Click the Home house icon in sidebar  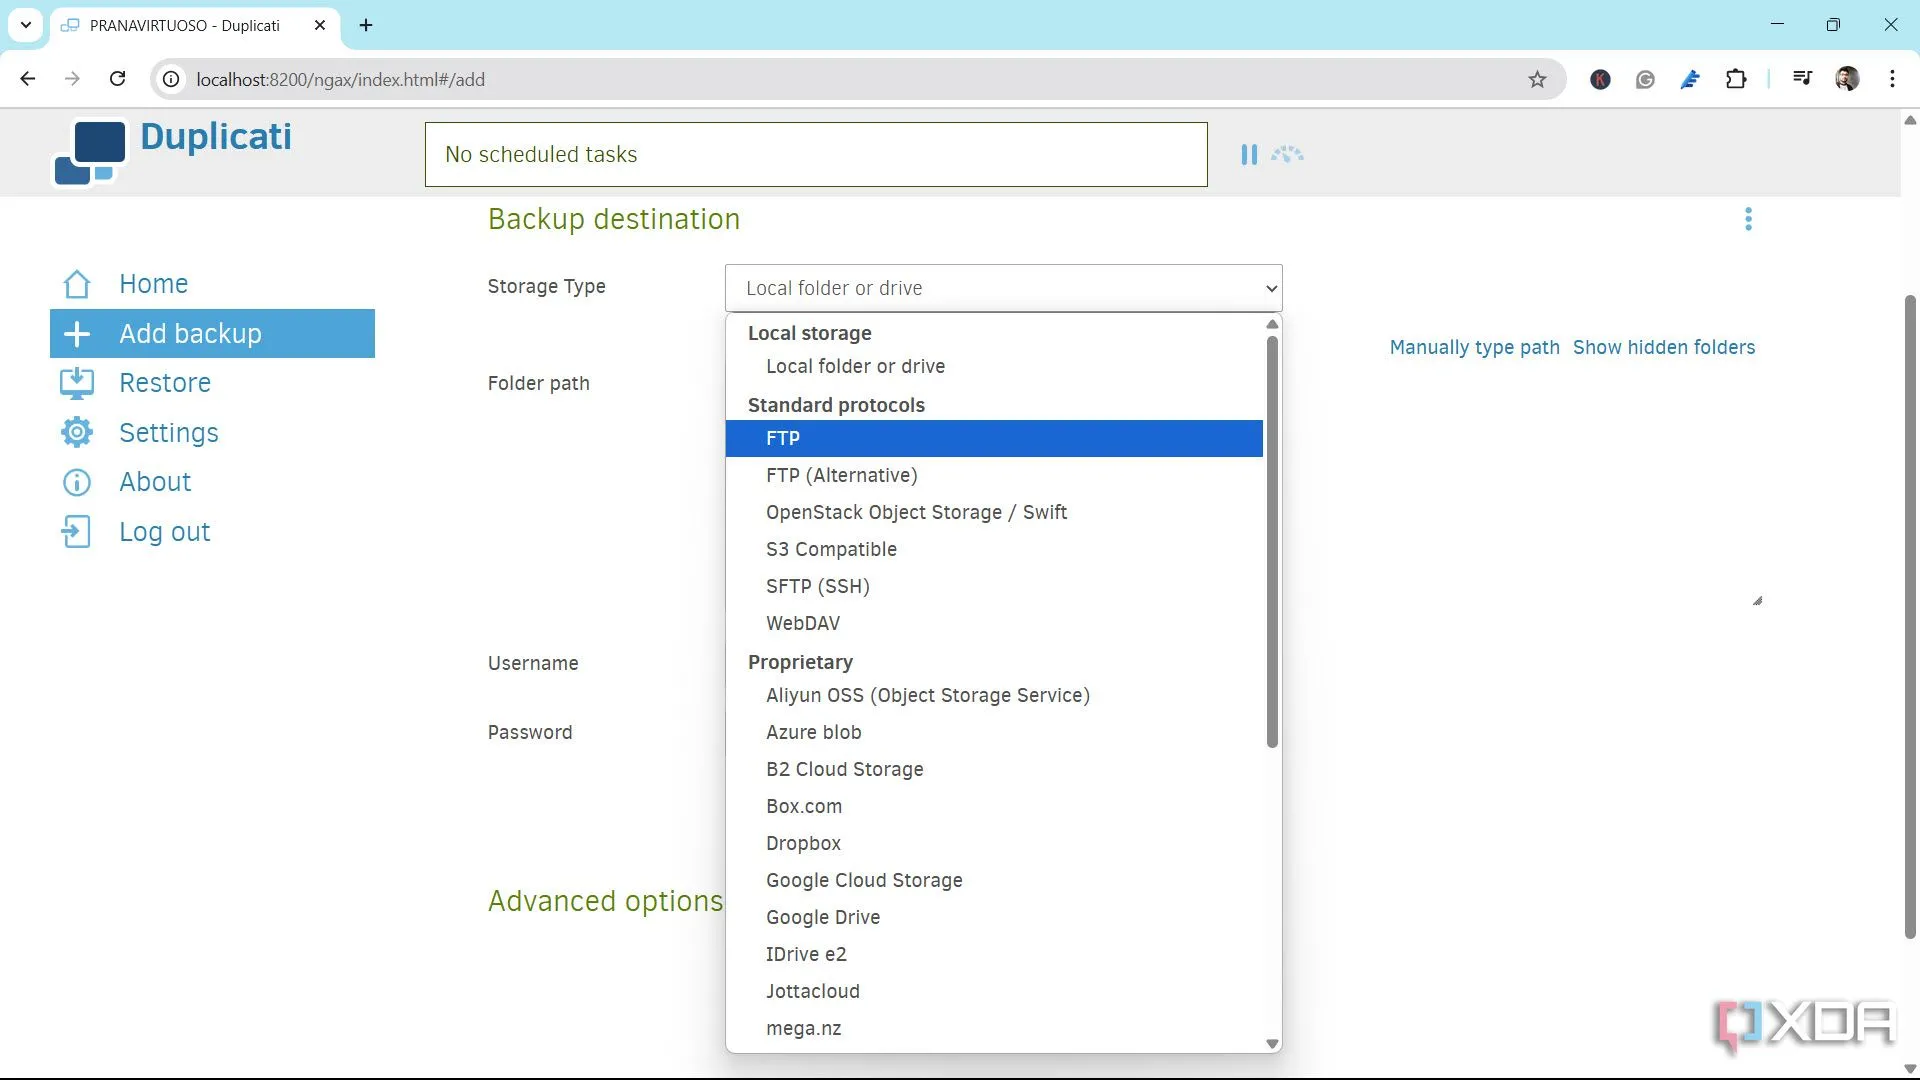[x=77, y=284]
